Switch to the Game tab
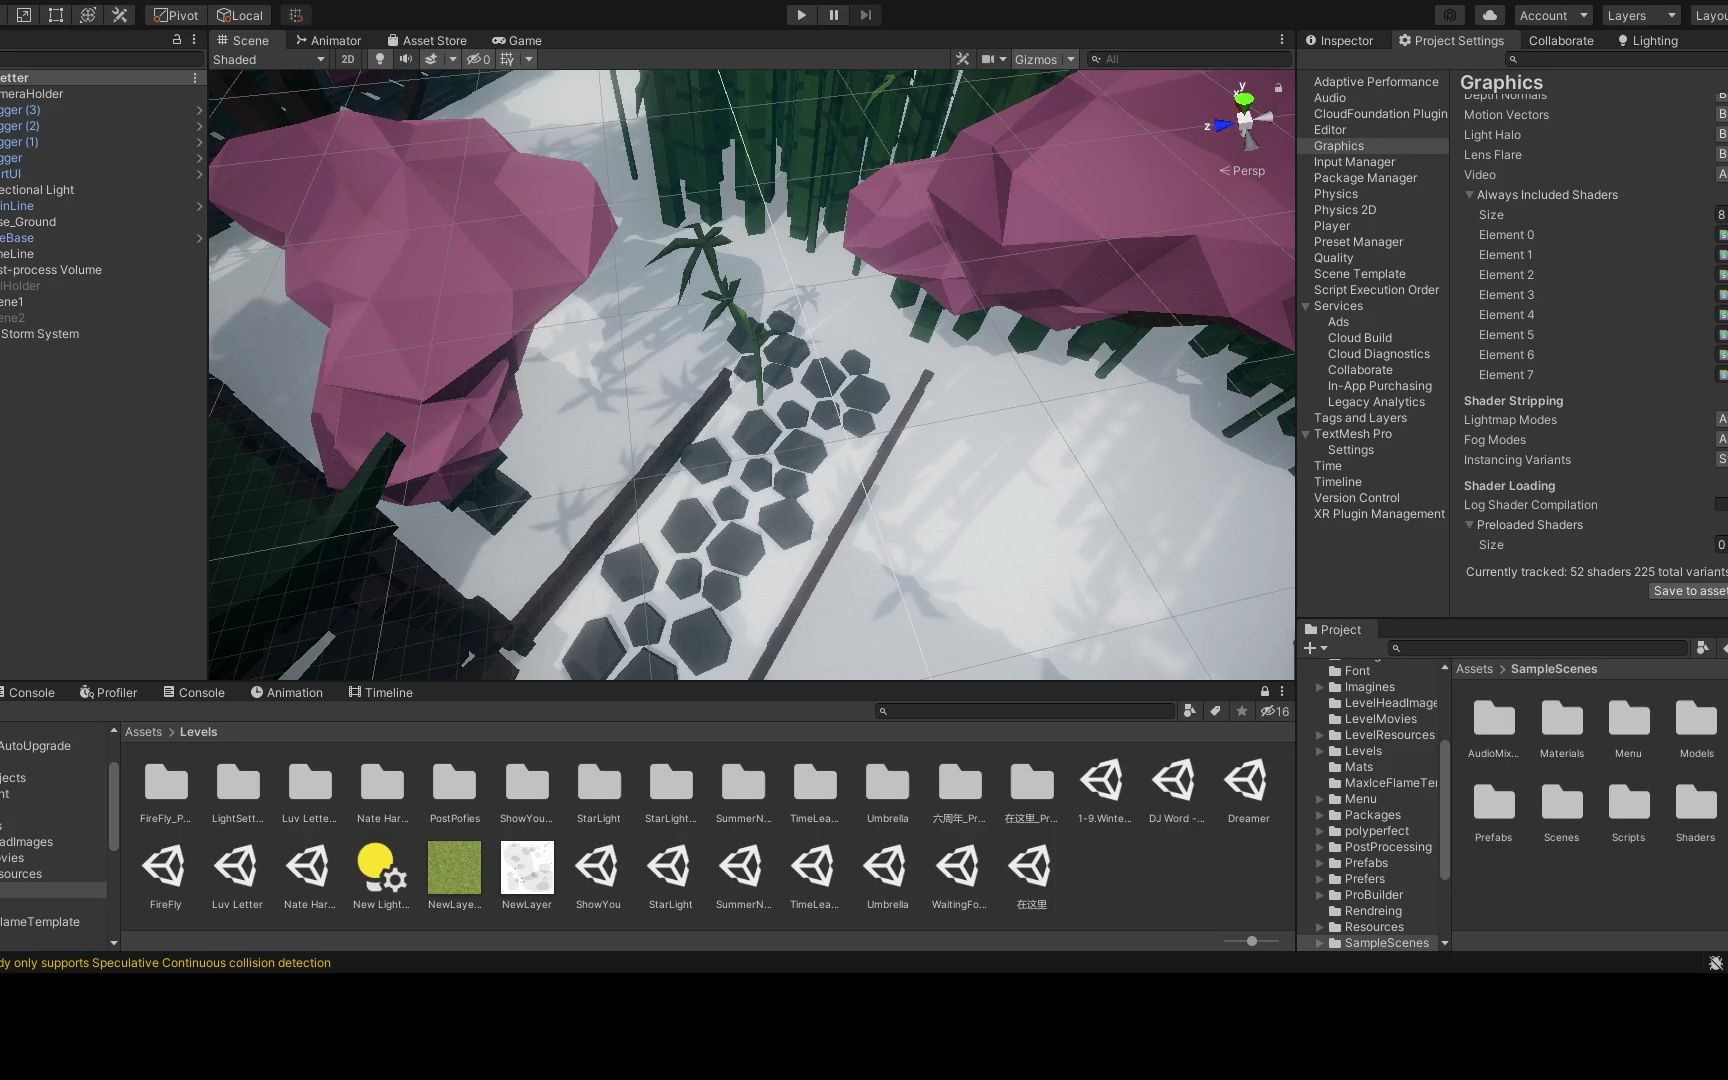Image resolution: width=1728 pixels, height=1080 pixels. point(517,40)
